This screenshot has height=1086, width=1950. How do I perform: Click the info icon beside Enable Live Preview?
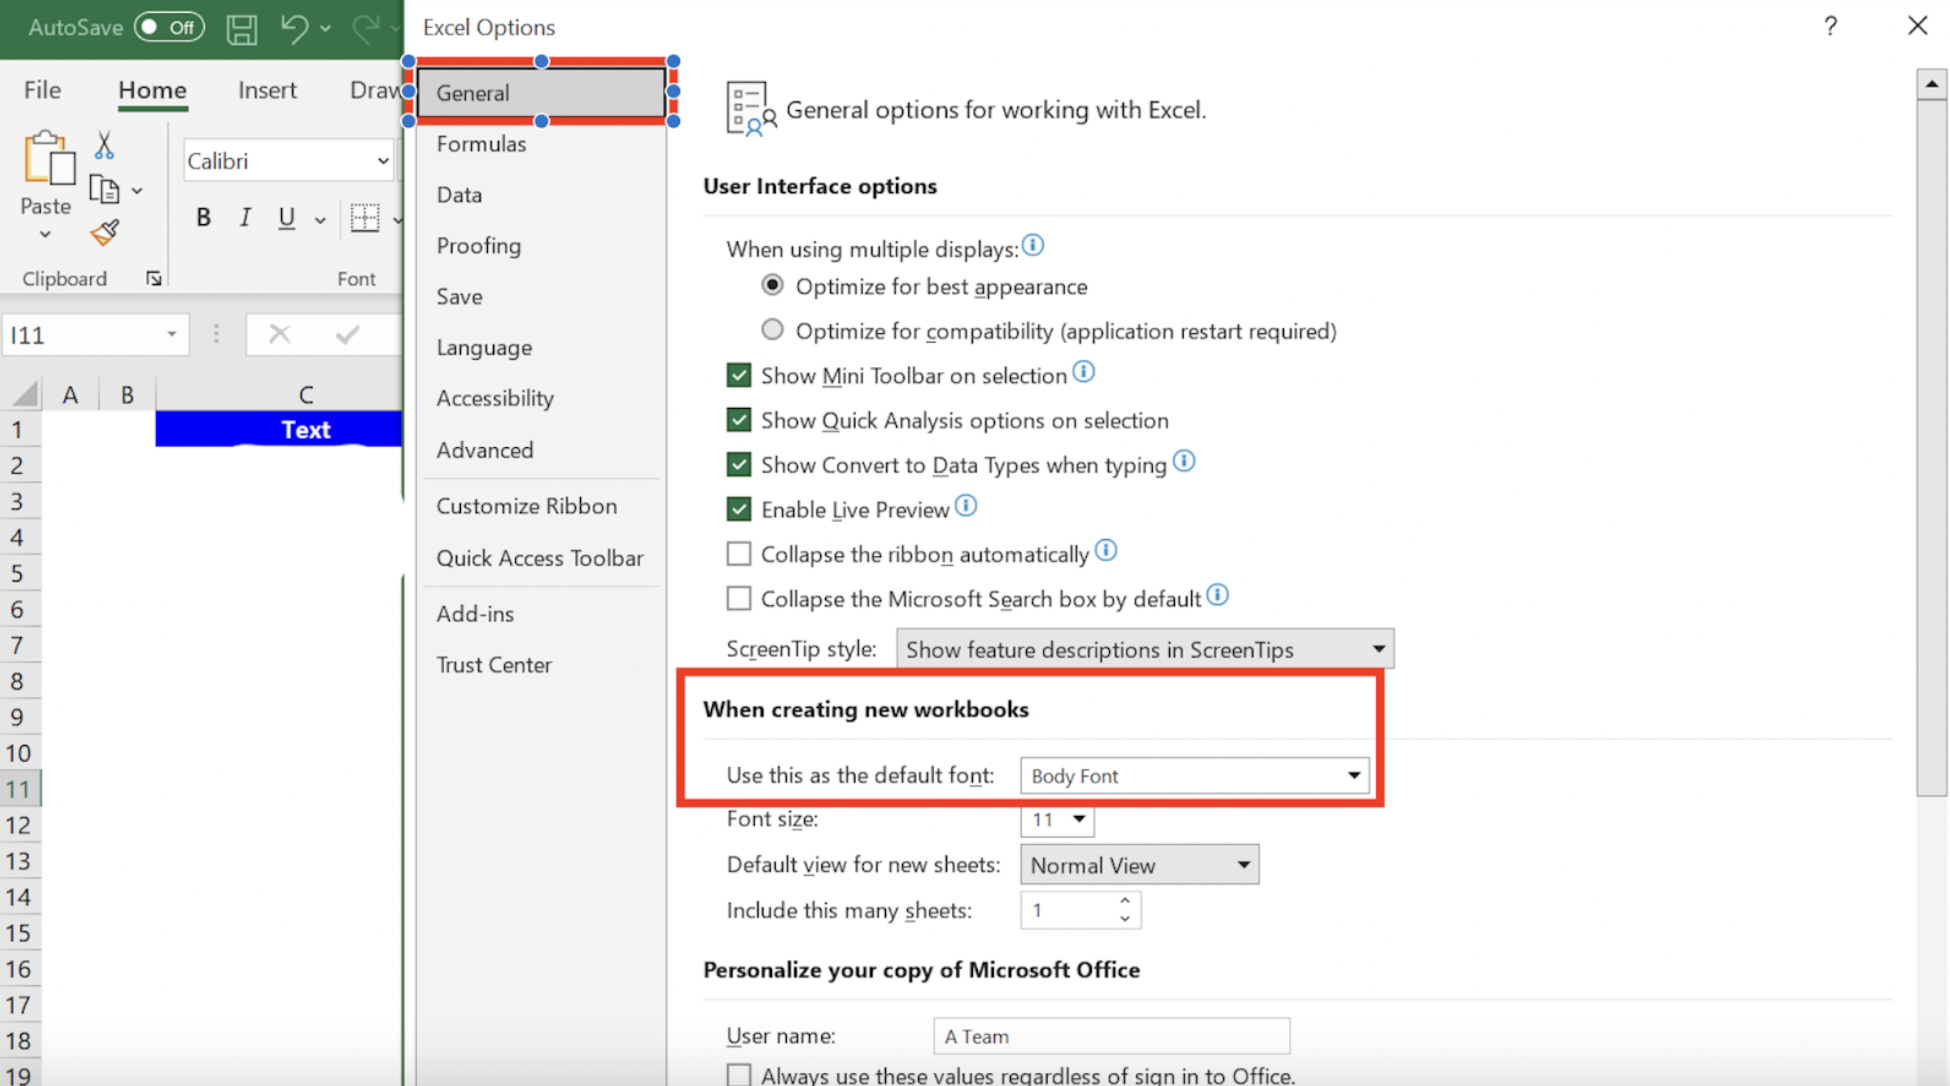(x=966, y=506)
